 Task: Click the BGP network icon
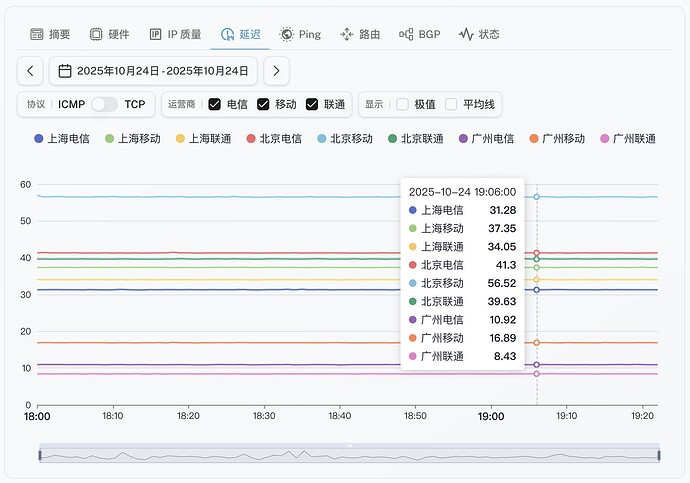[x=406, y=34]
